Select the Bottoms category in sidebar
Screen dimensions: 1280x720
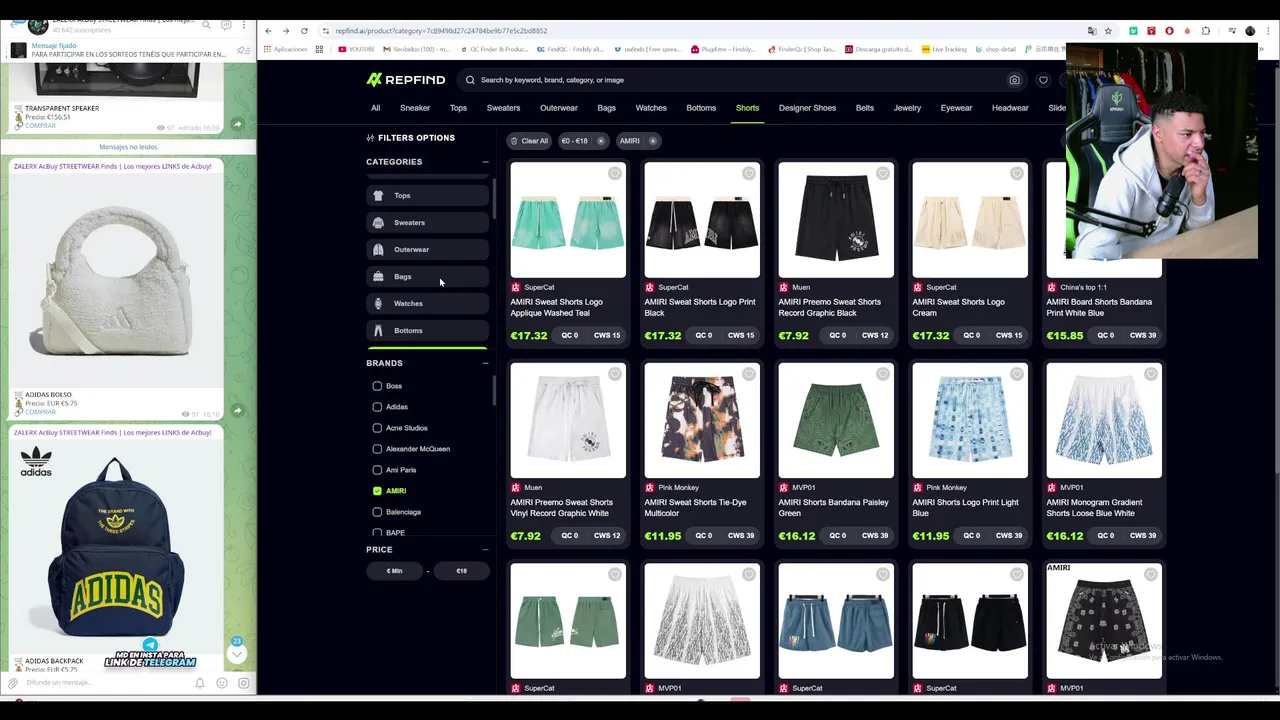pos(427,330)
